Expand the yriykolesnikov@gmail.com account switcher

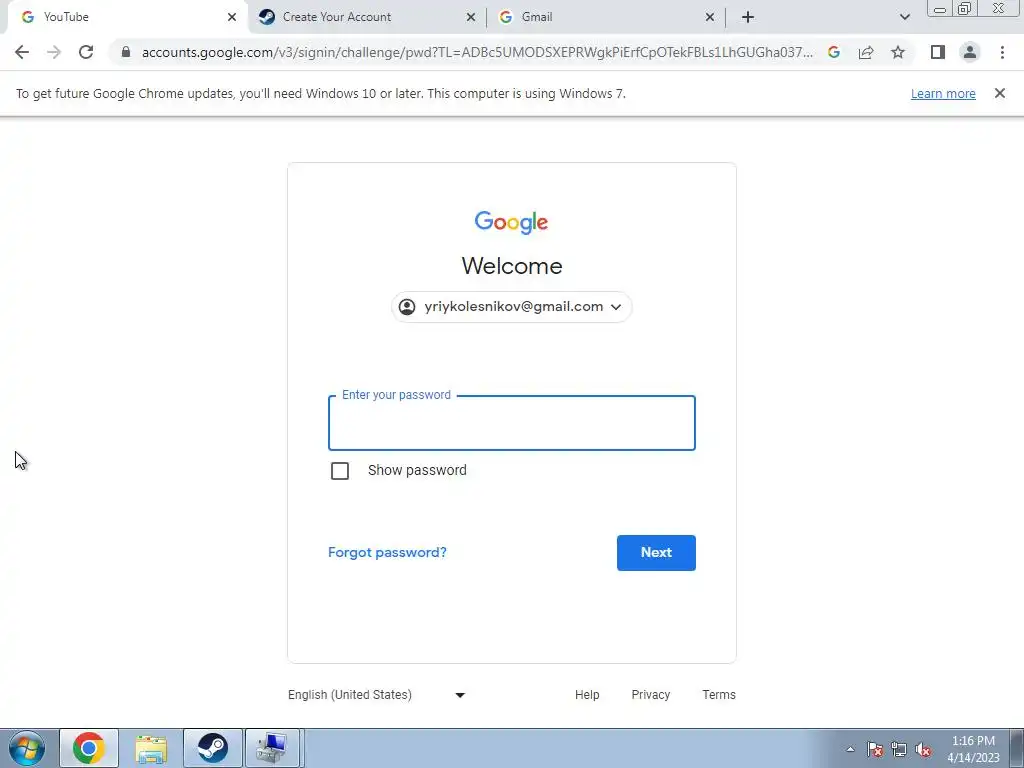[x=511, y=307]
